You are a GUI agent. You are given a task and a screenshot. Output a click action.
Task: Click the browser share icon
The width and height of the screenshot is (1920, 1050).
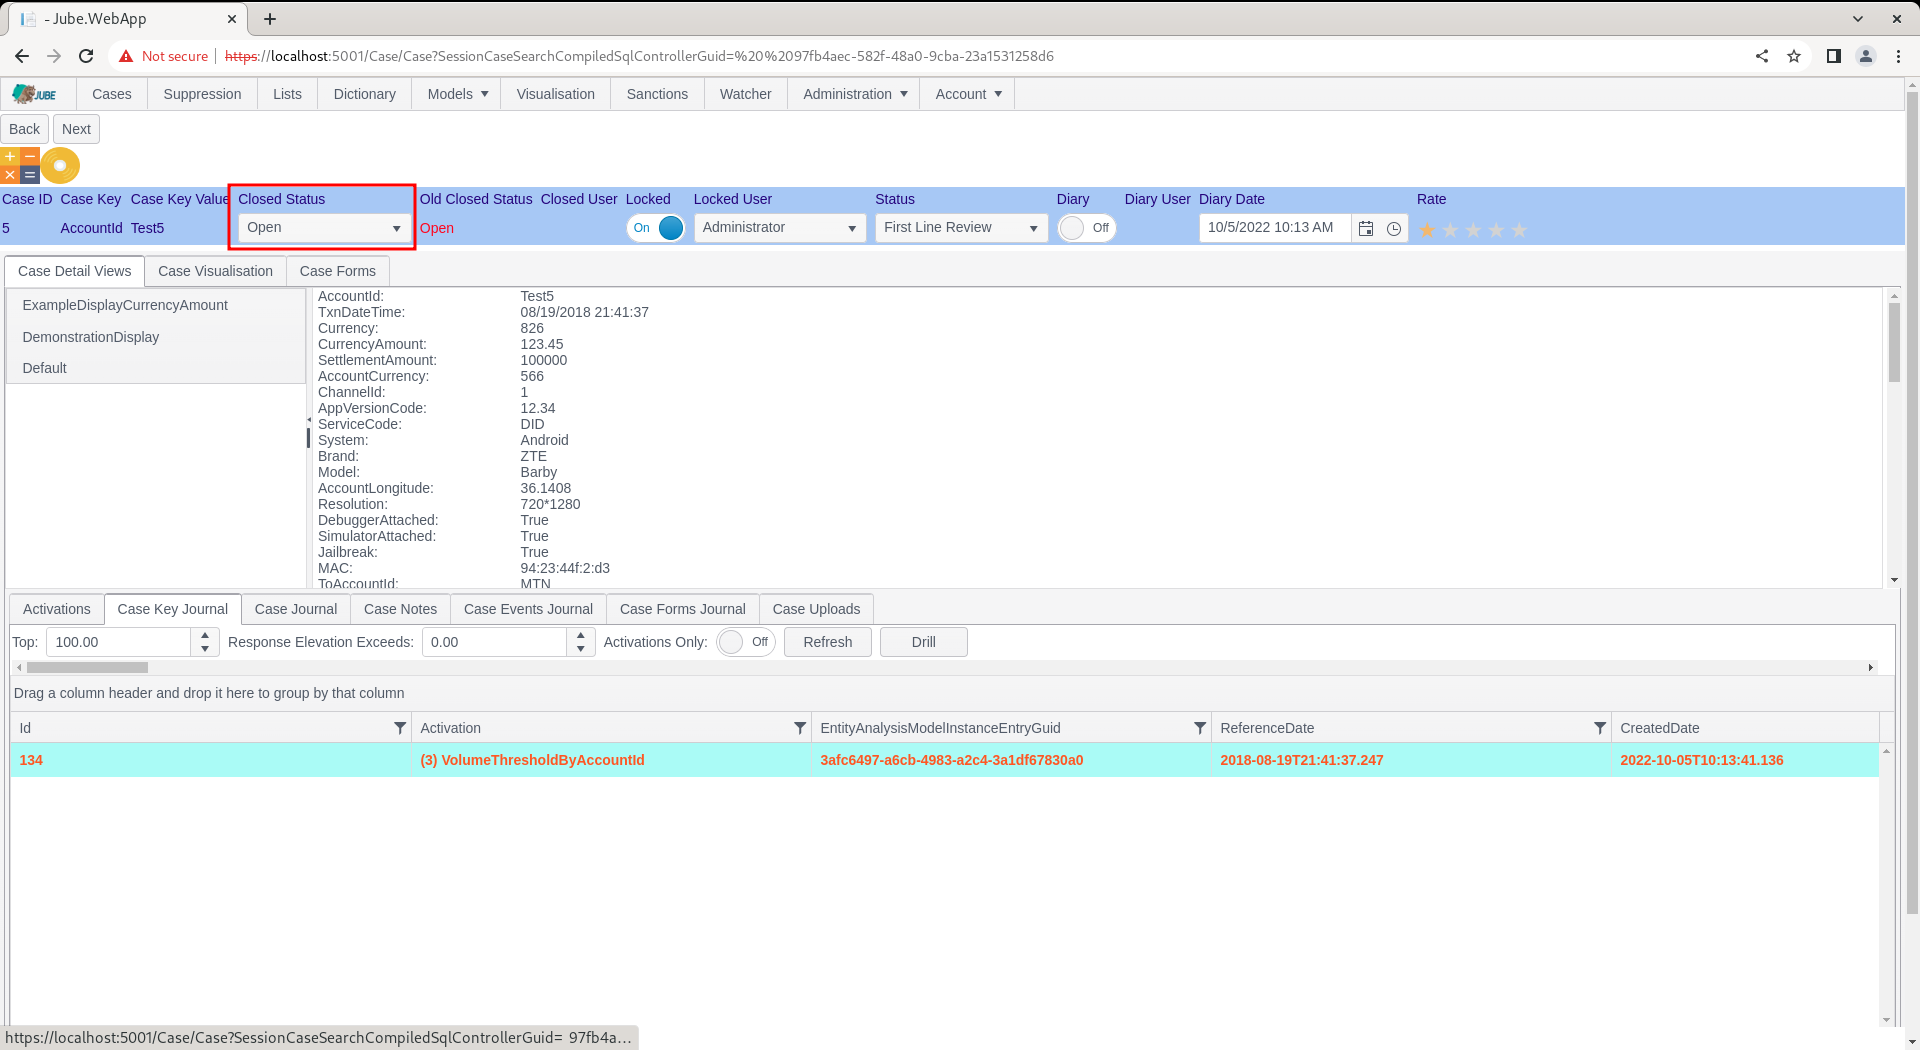(1762, 56)
